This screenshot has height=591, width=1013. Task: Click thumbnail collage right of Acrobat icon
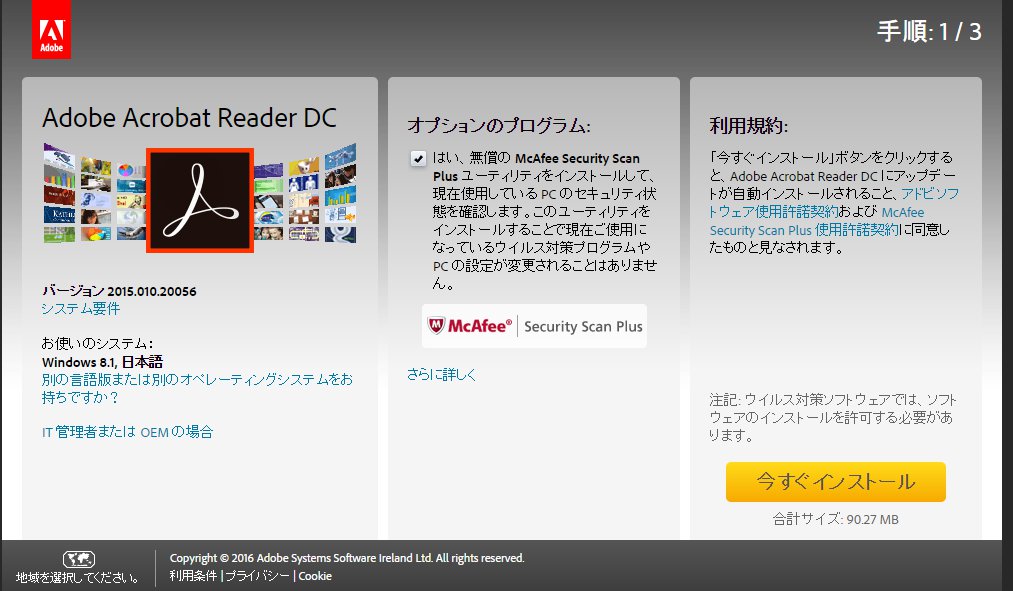305,195
